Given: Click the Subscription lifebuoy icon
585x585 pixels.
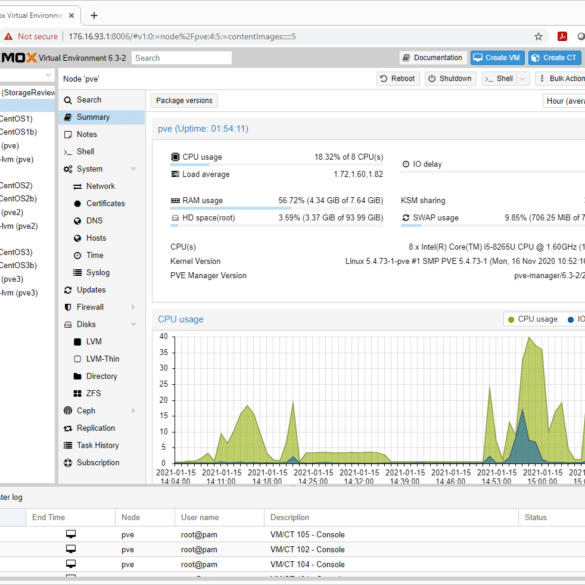Looking at the screenshot, I should [x=68, y=463].
